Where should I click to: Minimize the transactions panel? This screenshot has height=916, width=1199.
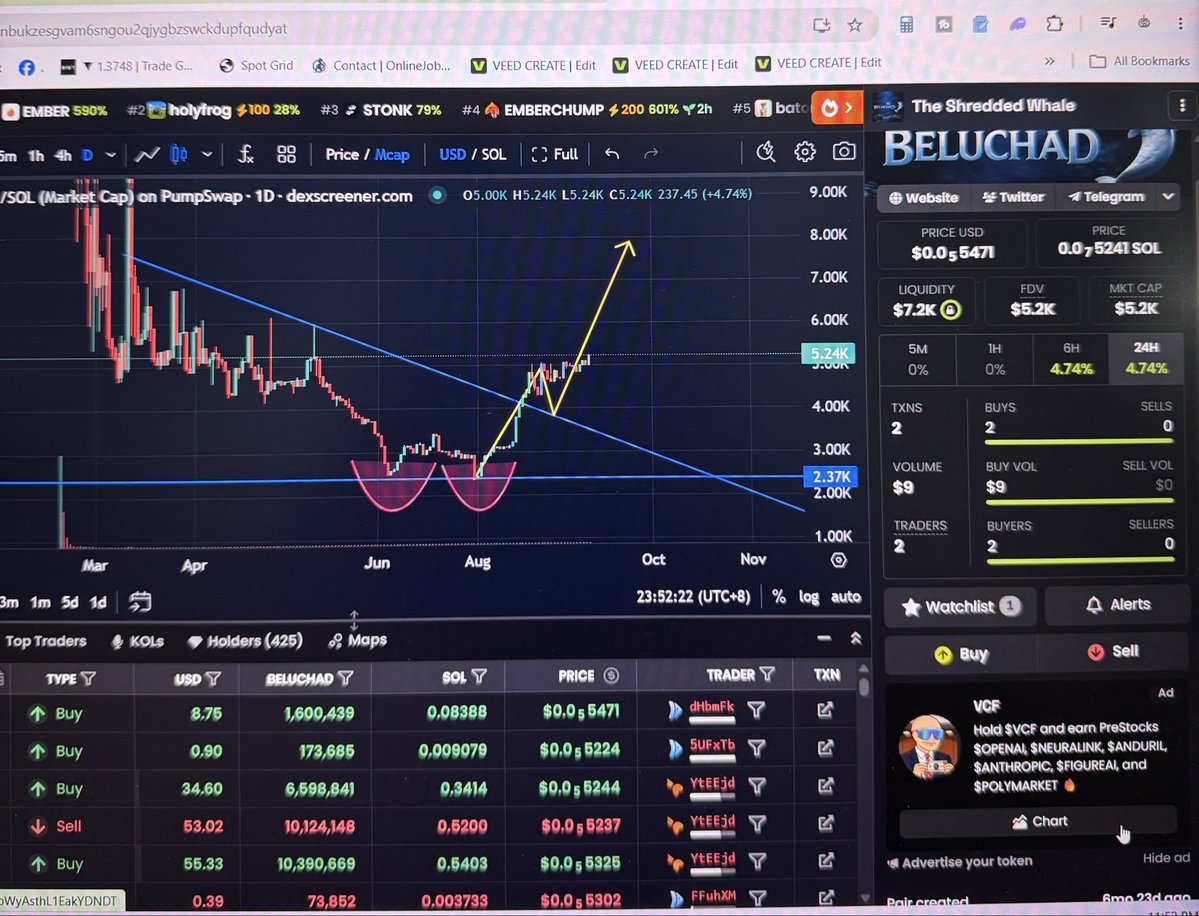(x=824, y=638)
